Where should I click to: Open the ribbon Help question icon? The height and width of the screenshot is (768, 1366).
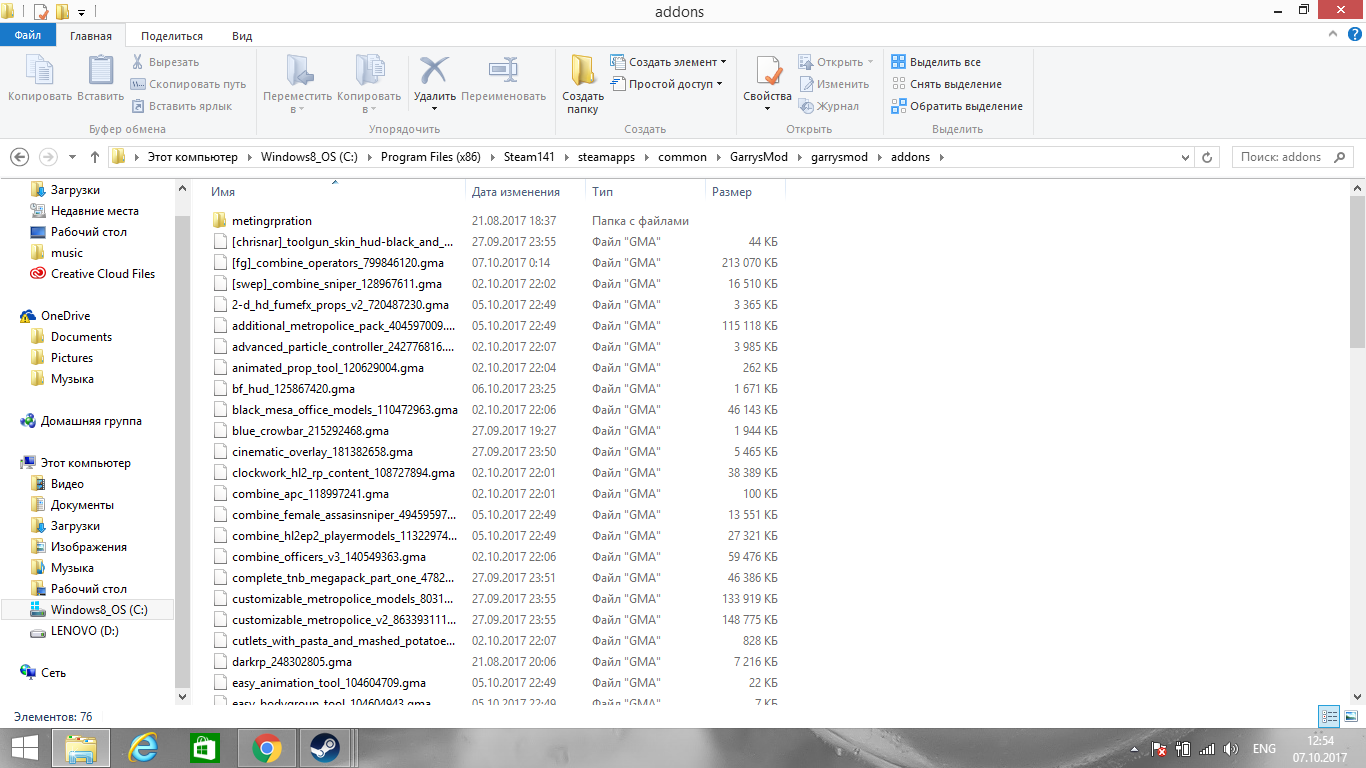1355,34
